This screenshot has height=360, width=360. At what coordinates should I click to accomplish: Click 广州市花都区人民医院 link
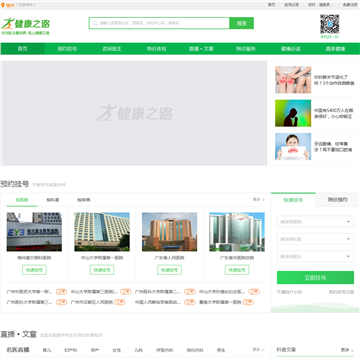click(x=92, y=302)
